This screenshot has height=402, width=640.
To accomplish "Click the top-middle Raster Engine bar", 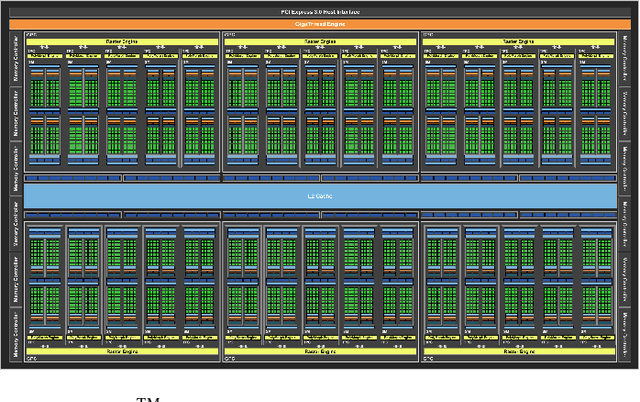I will tap(320, 42).
